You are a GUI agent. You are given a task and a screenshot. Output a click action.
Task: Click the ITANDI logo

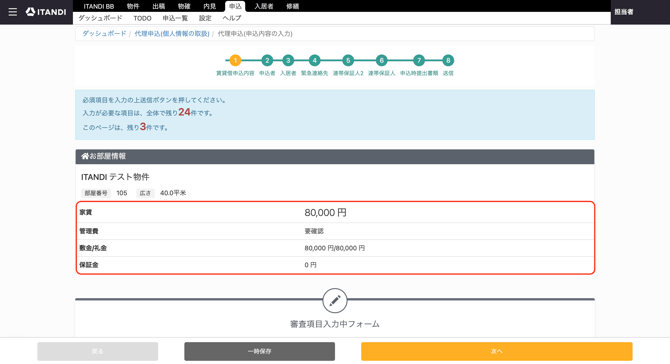[x=46, y=12]
